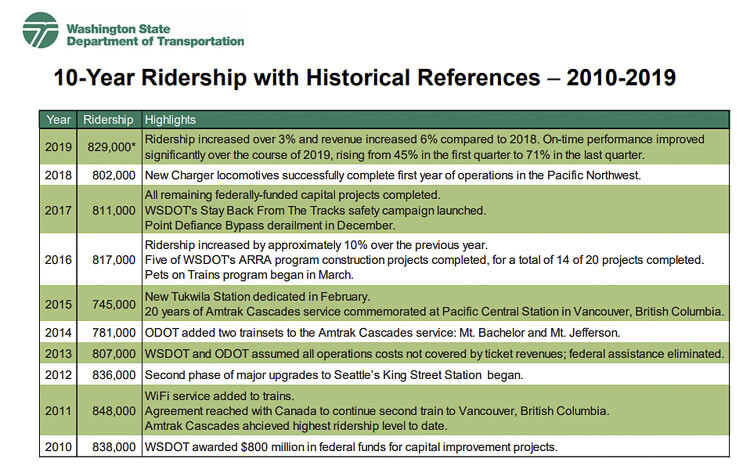Select the Year column header
The height and width of the screenshot is (473, 750).
click(x=58, y=119)
